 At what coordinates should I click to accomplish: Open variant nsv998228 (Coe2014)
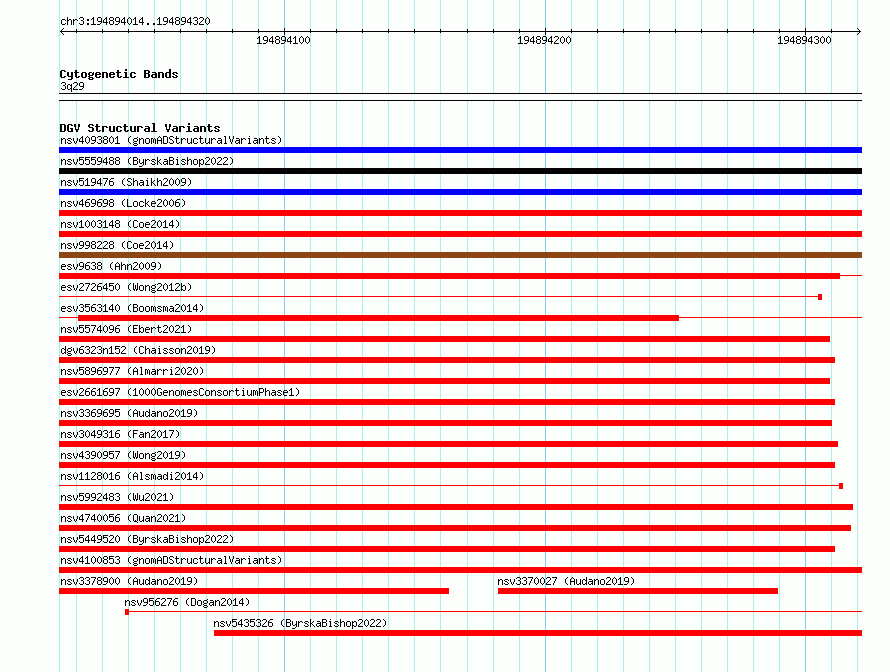coord(117,245)
